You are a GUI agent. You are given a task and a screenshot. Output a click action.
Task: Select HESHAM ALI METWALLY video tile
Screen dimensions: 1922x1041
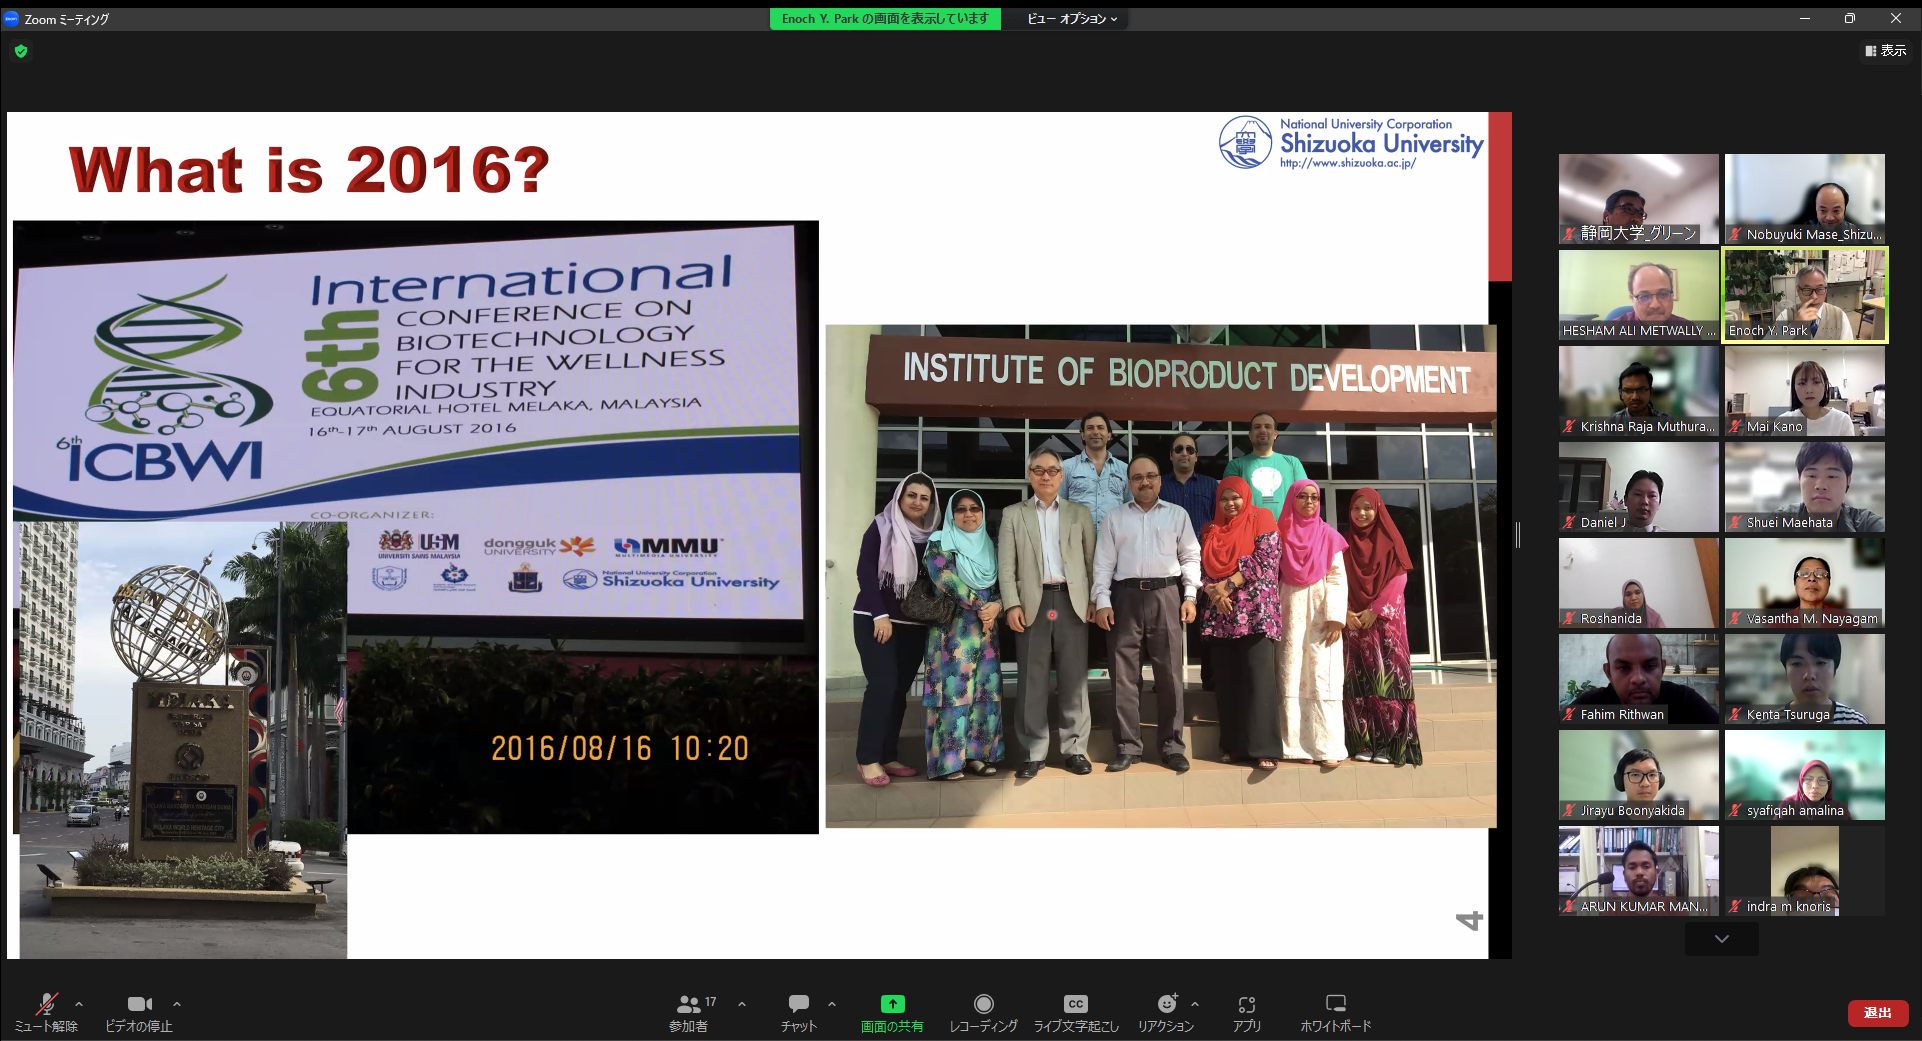pyautogui.click(x=1638, y=294)
